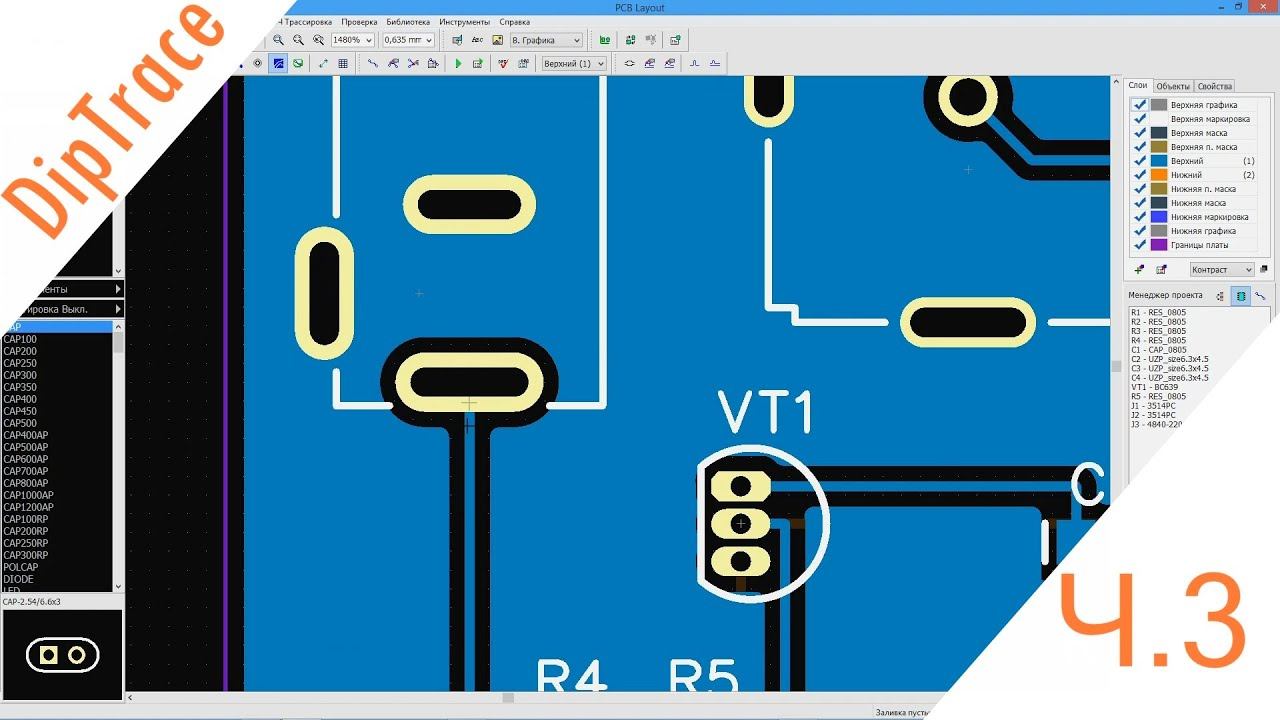The width and height of the screenshot is (1280, 720).
Task: Select CAP1000AP in the component list
Action: coord(57,495)
